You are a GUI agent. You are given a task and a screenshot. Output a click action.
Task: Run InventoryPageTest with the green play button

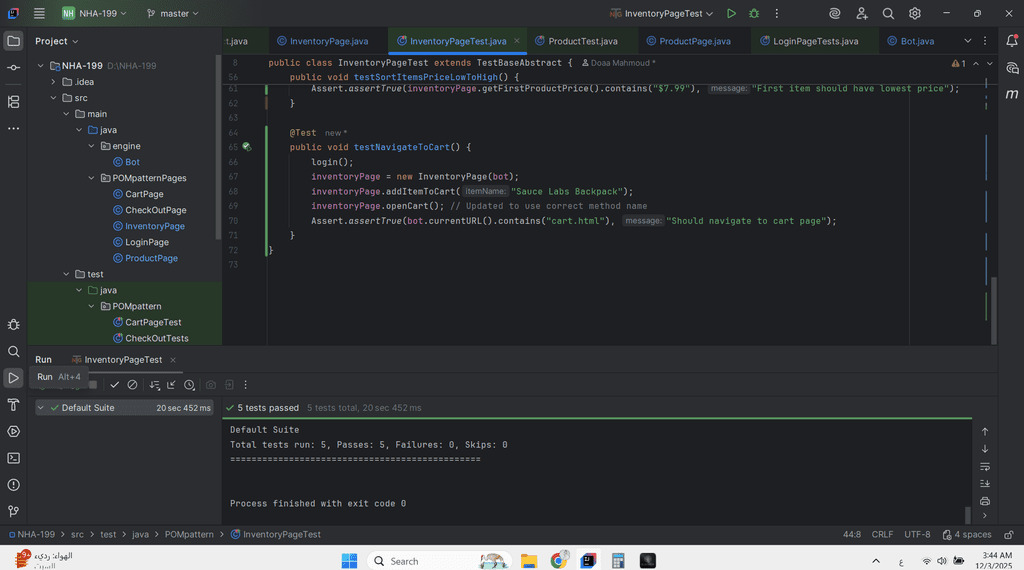point(732,13)
